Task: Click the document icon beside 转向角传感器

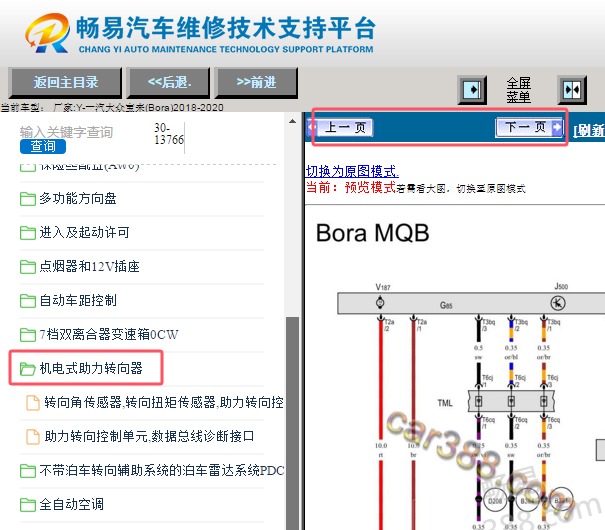Action: point(33,403)
